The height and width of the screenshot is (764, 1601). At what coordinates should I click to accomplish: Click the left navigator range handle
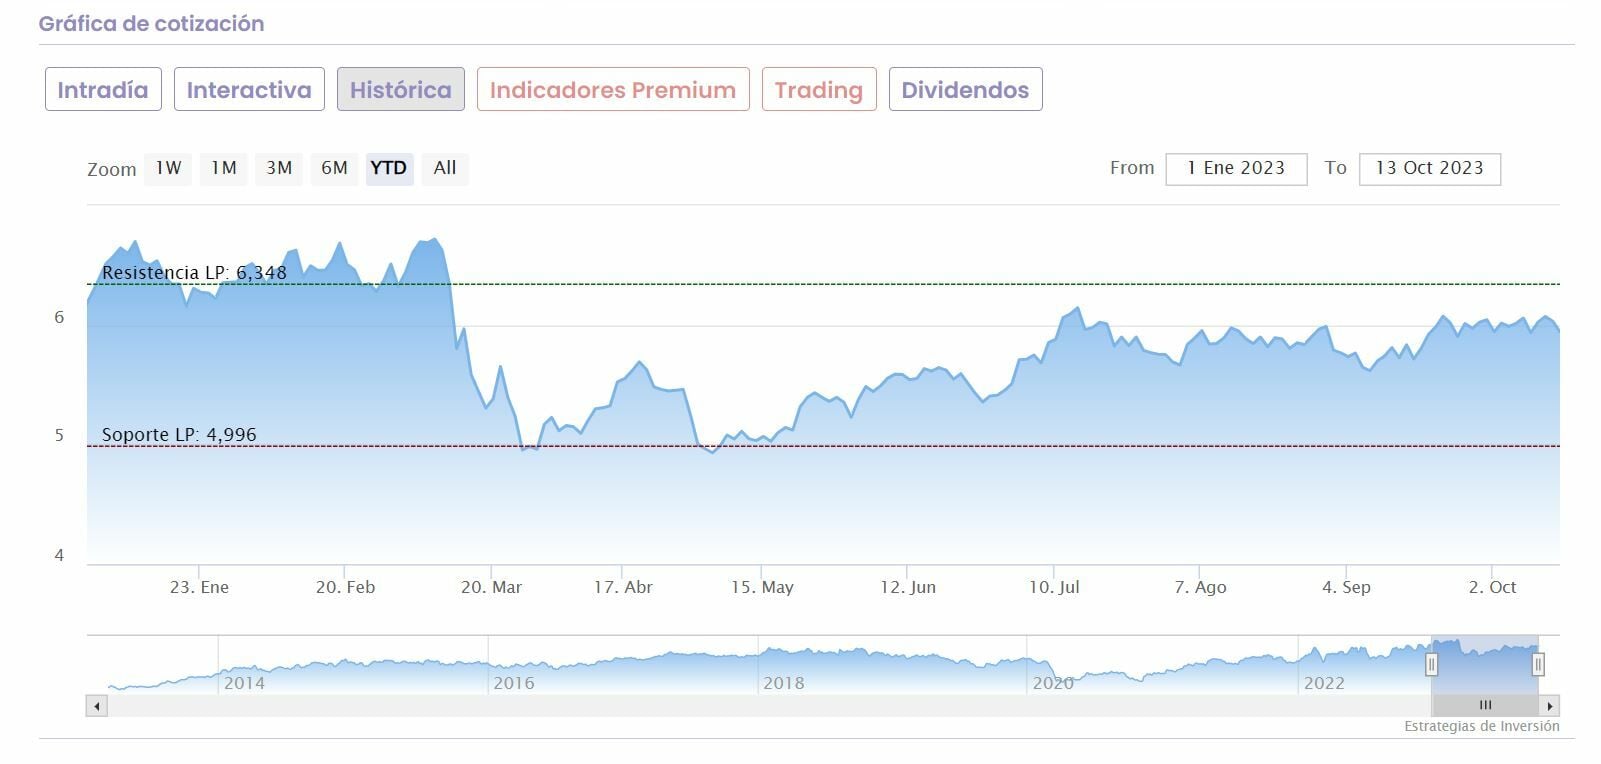click(1431, 664)
